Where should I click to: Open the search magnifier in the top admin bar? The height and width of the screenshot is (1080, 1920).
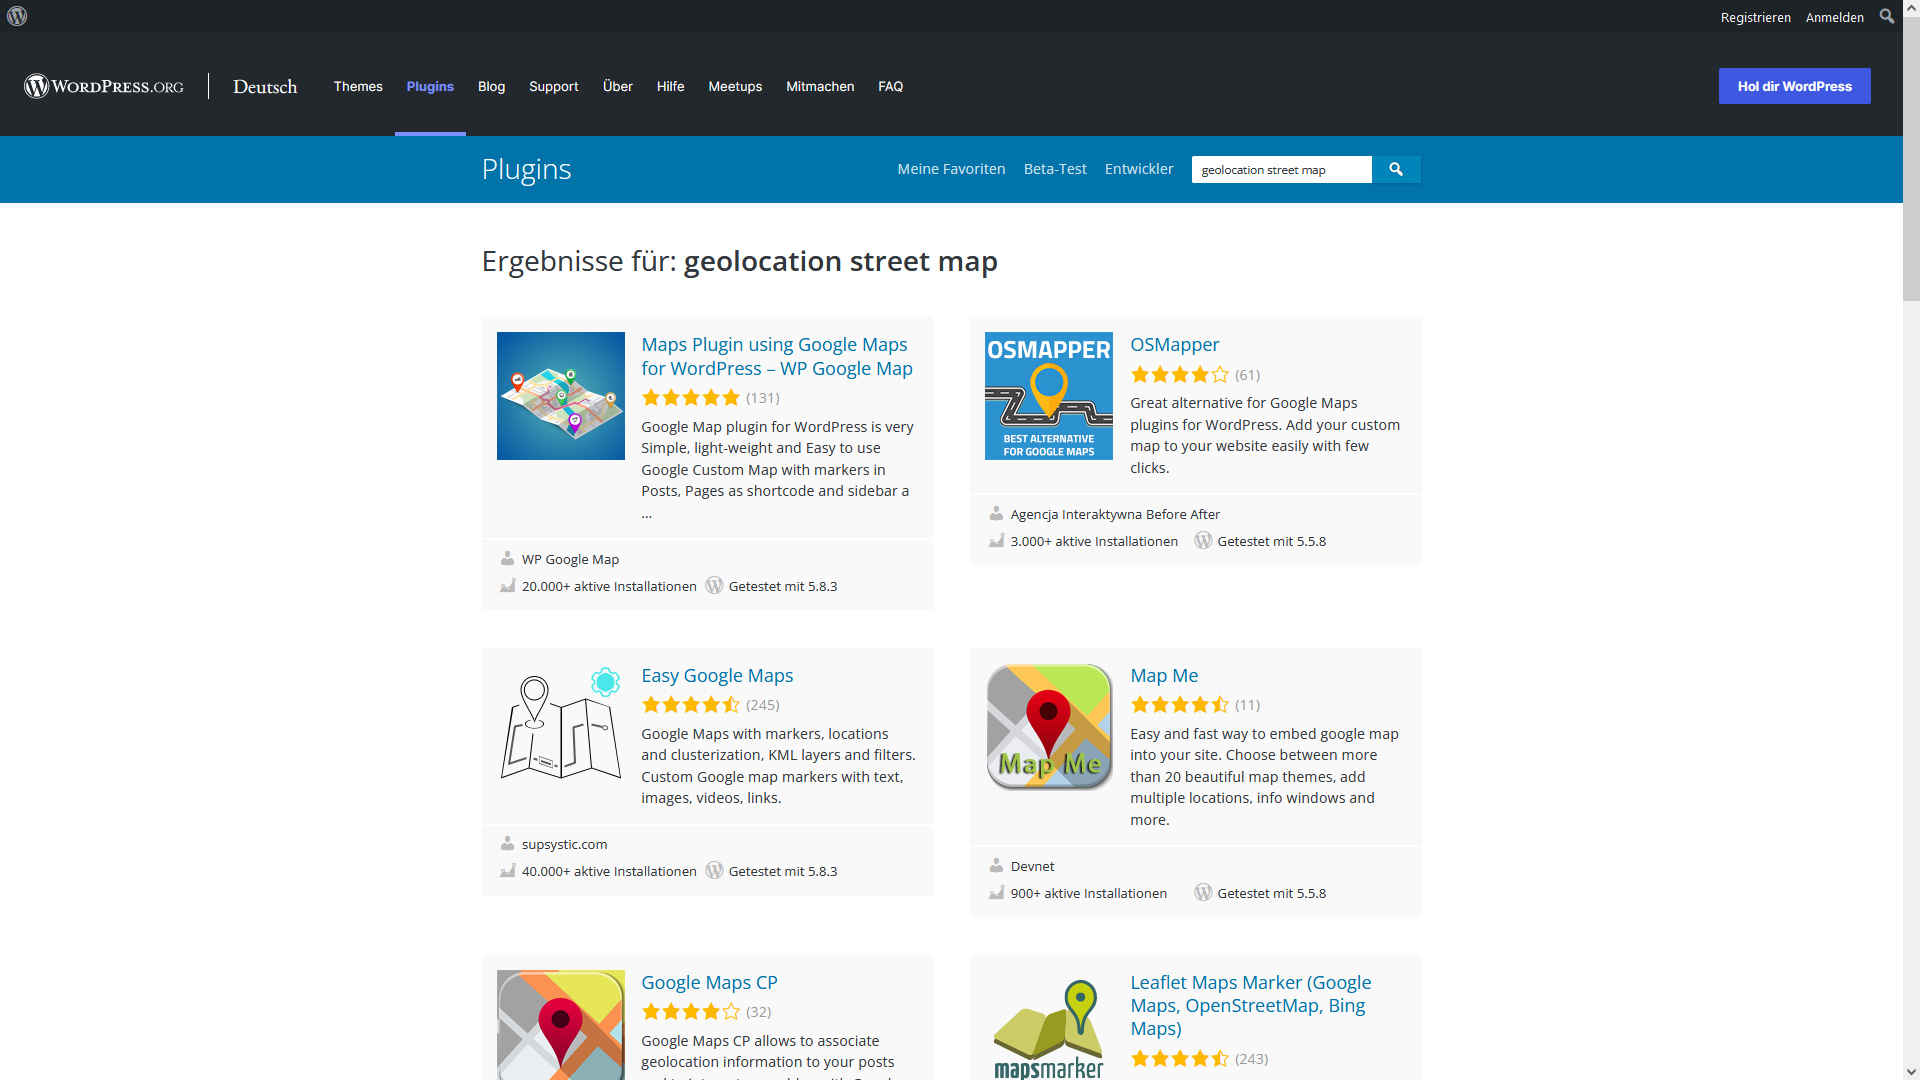[x=1887, y=16]
